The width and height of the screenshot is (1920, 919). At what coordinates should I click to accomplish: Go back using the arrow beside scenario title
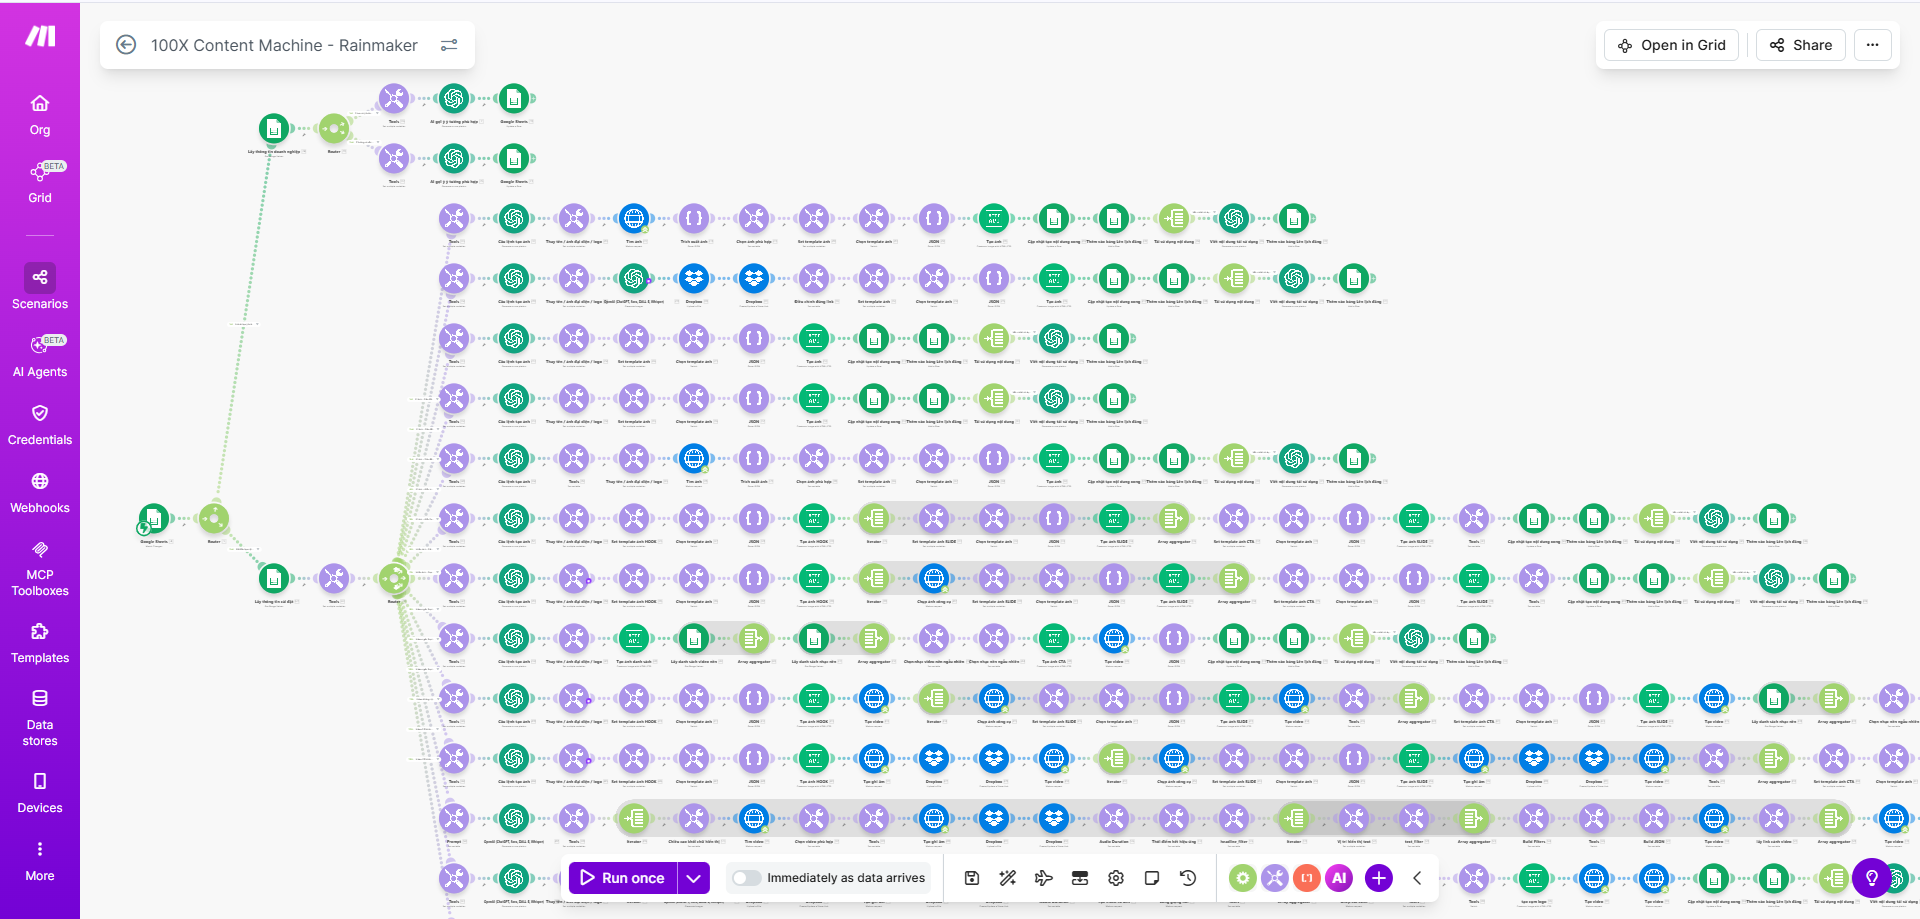coord(126,45)
